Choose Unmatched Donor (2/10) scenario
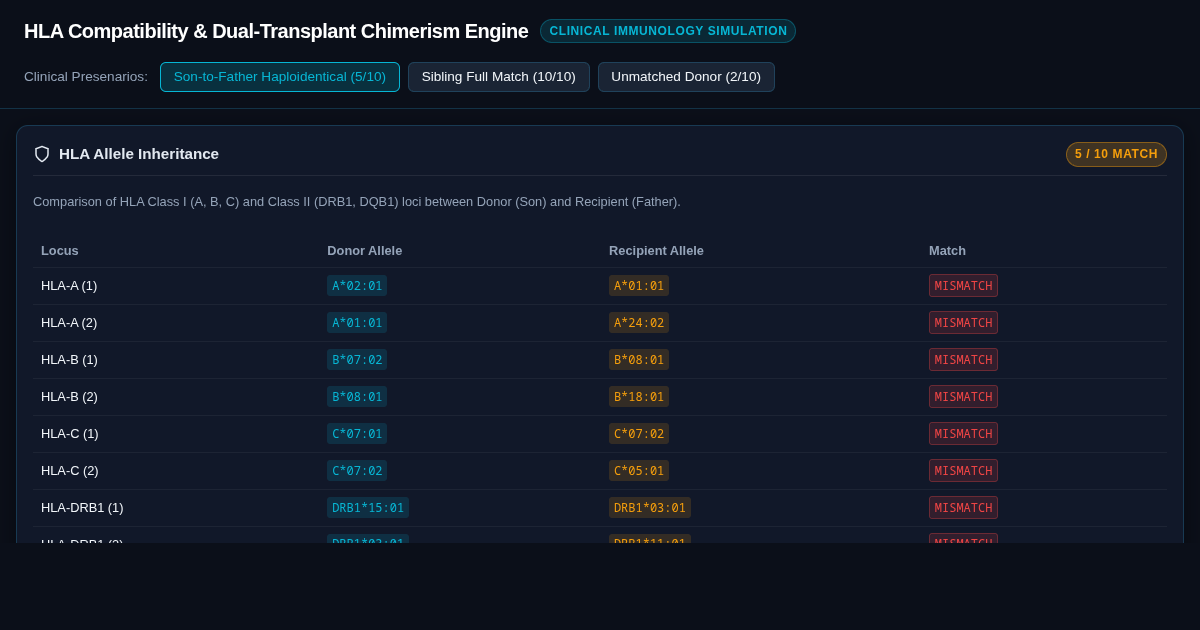Screen dimensions: 1200x630 686,77
